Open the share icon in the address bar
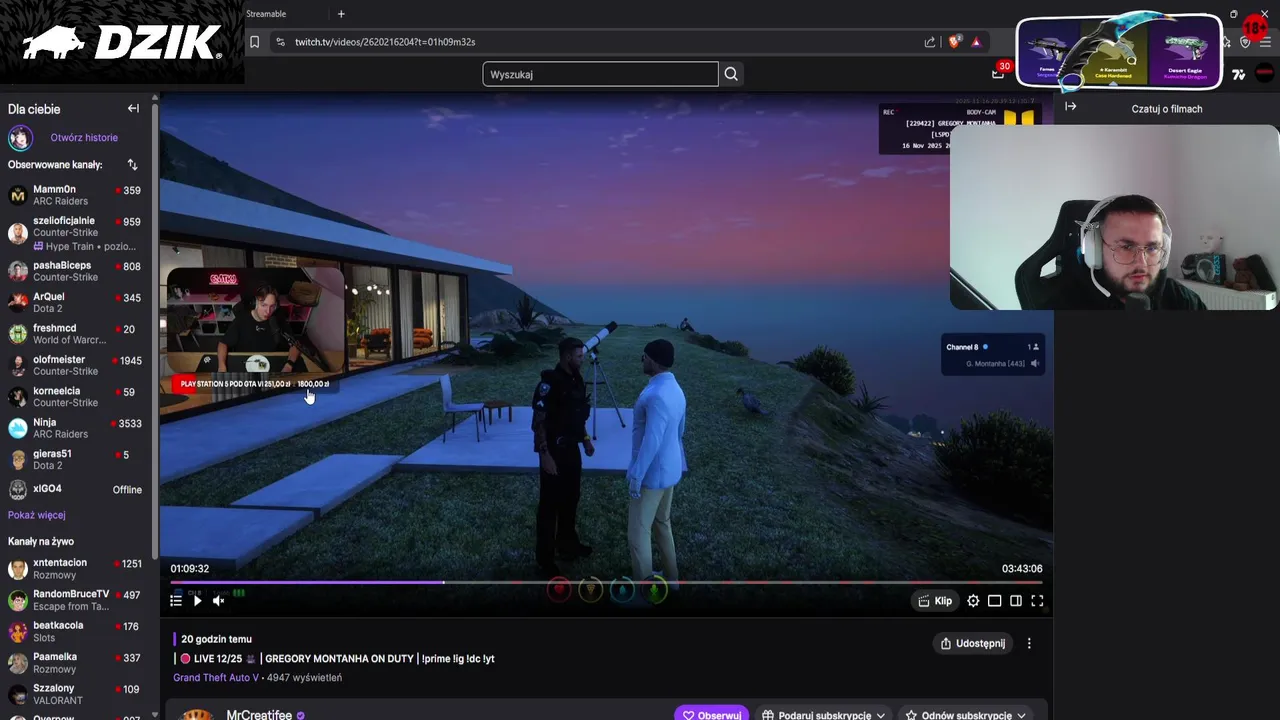Image resolution: width=1280 pixels, height=720 pixels. pos(930,42)
